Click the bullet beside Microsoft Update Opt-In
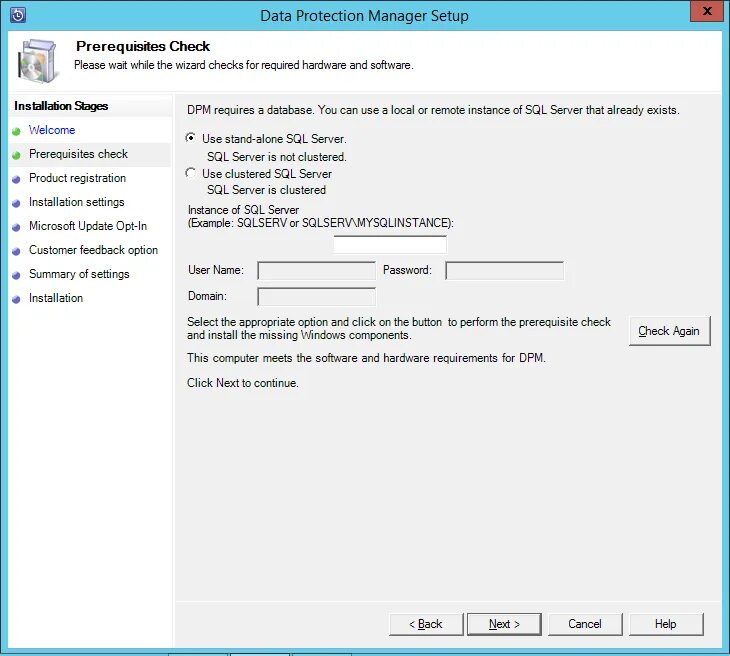 point(16,227)
